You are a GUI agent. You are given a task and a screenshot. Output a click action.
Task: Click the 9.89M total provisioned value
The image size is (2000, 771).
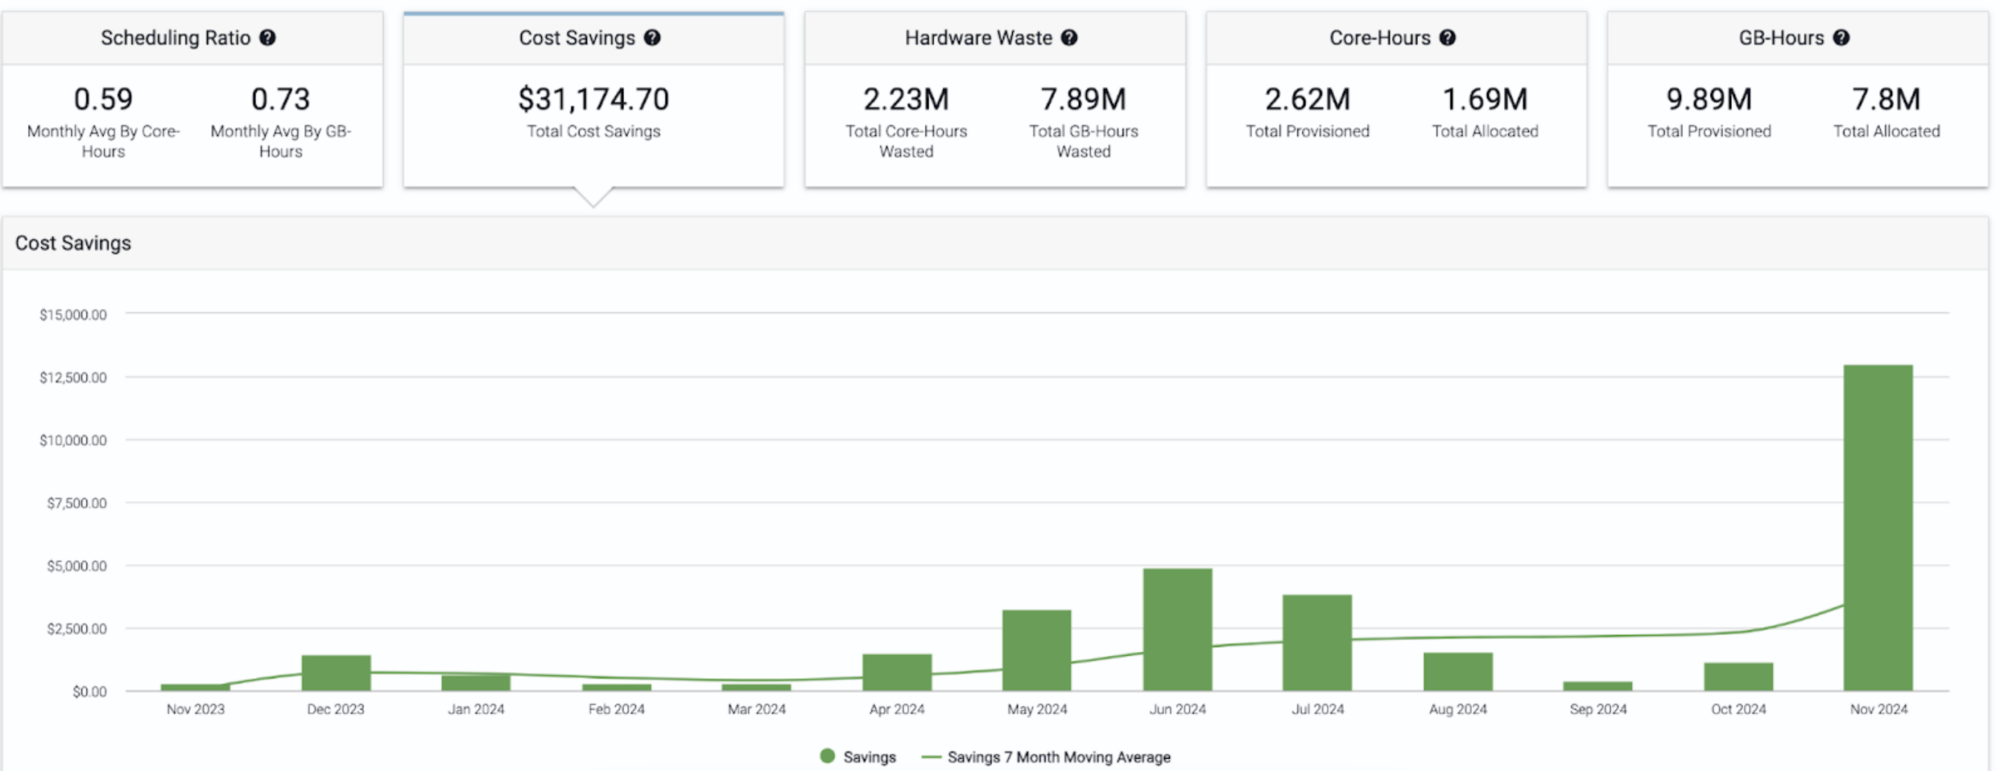[1709, 99]
